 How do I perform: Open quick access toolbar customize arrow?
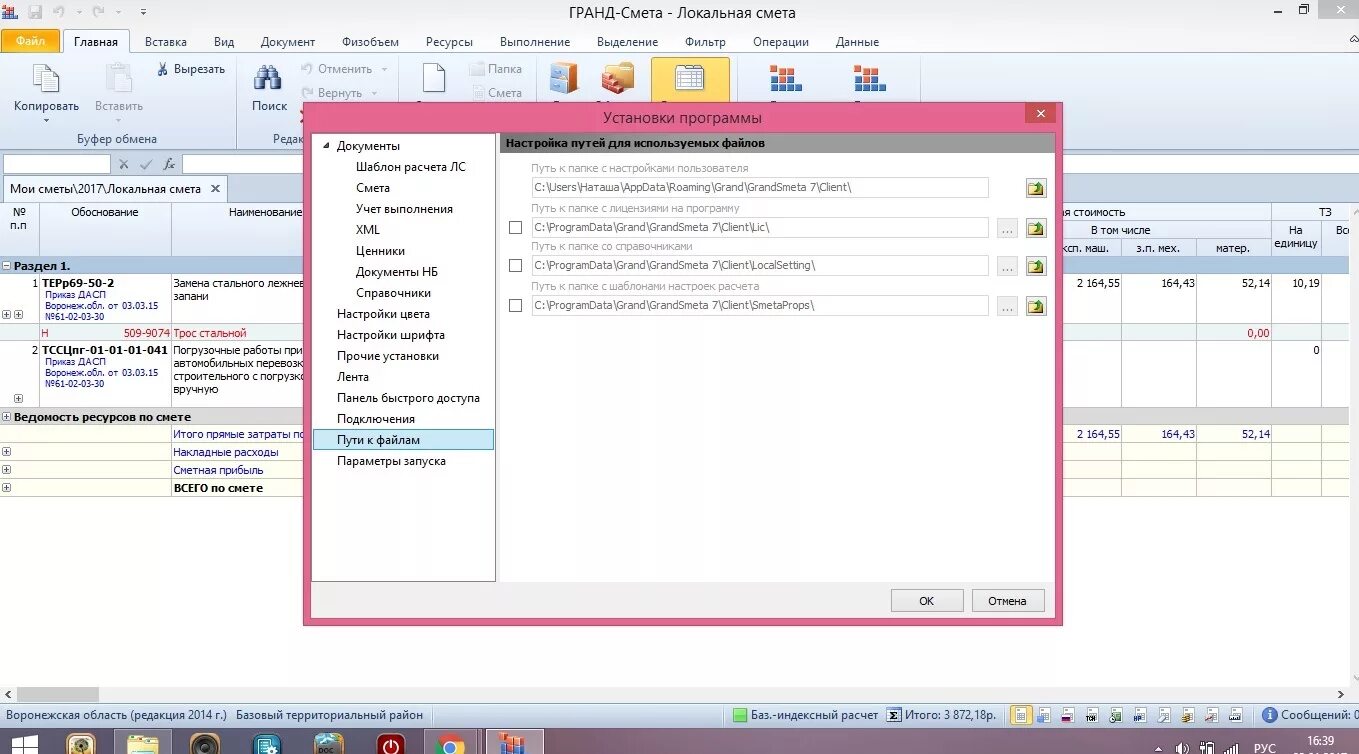click(143, 12)
